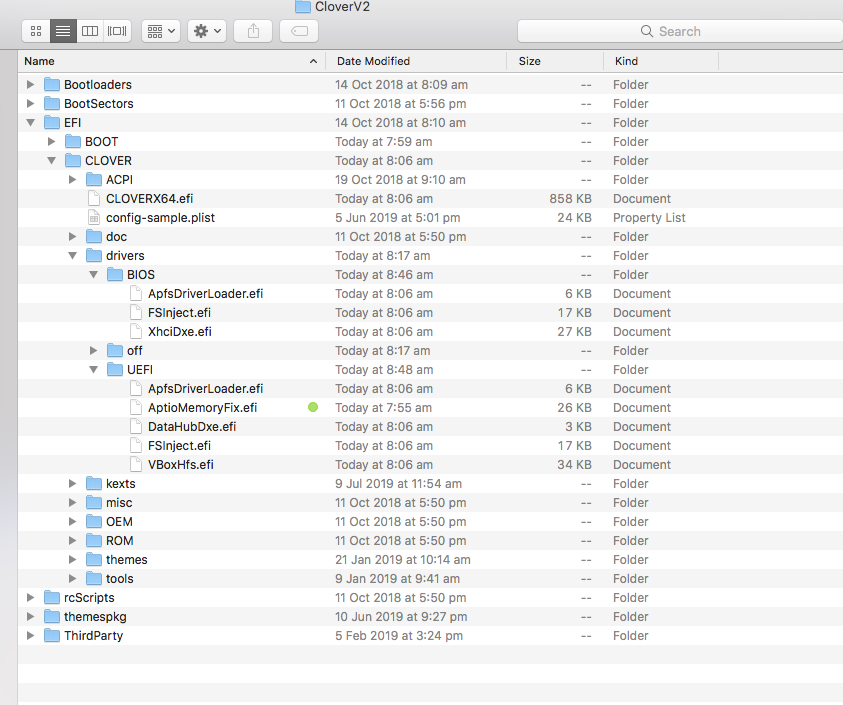Image resolution: width=843 pixels, height=705 pixels.
Task: Collapse the UEFI folder
Action: click(94, 369)
